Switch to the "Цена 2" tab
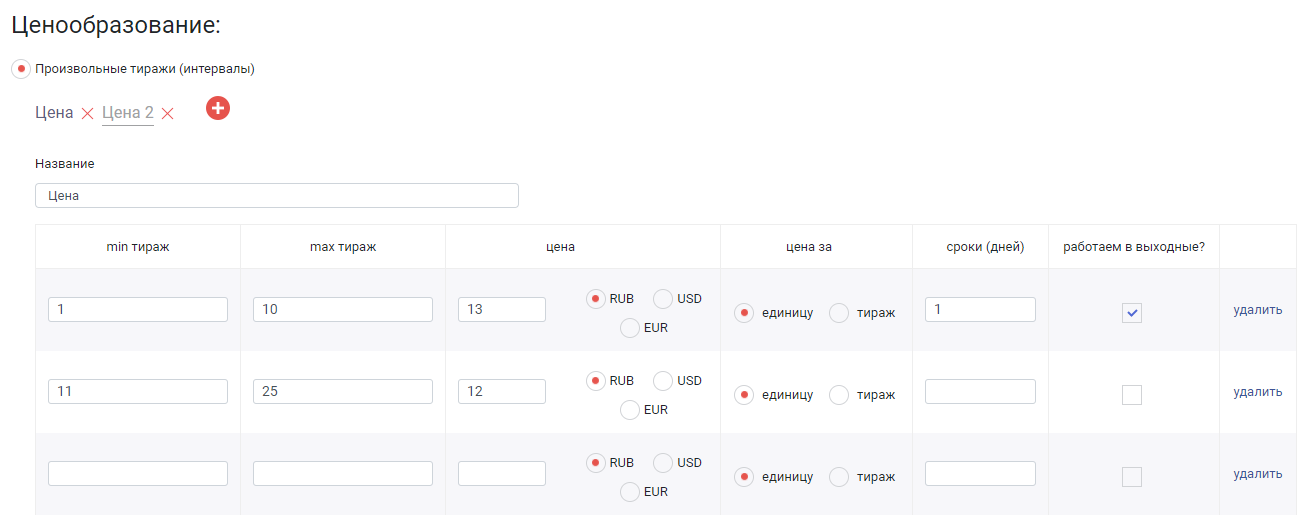 (128, 113)
